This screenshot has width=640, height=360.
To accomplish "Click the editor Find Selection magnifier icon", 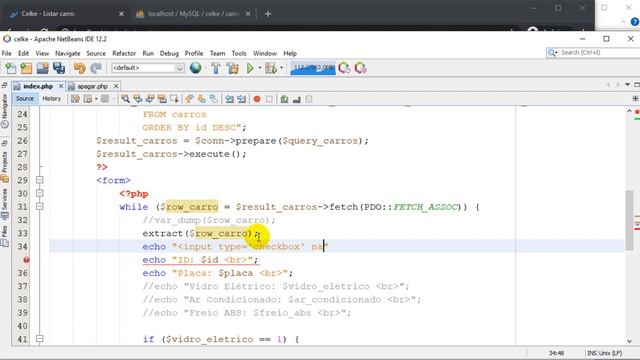I will pyautogui.click(x=125, y=99).
